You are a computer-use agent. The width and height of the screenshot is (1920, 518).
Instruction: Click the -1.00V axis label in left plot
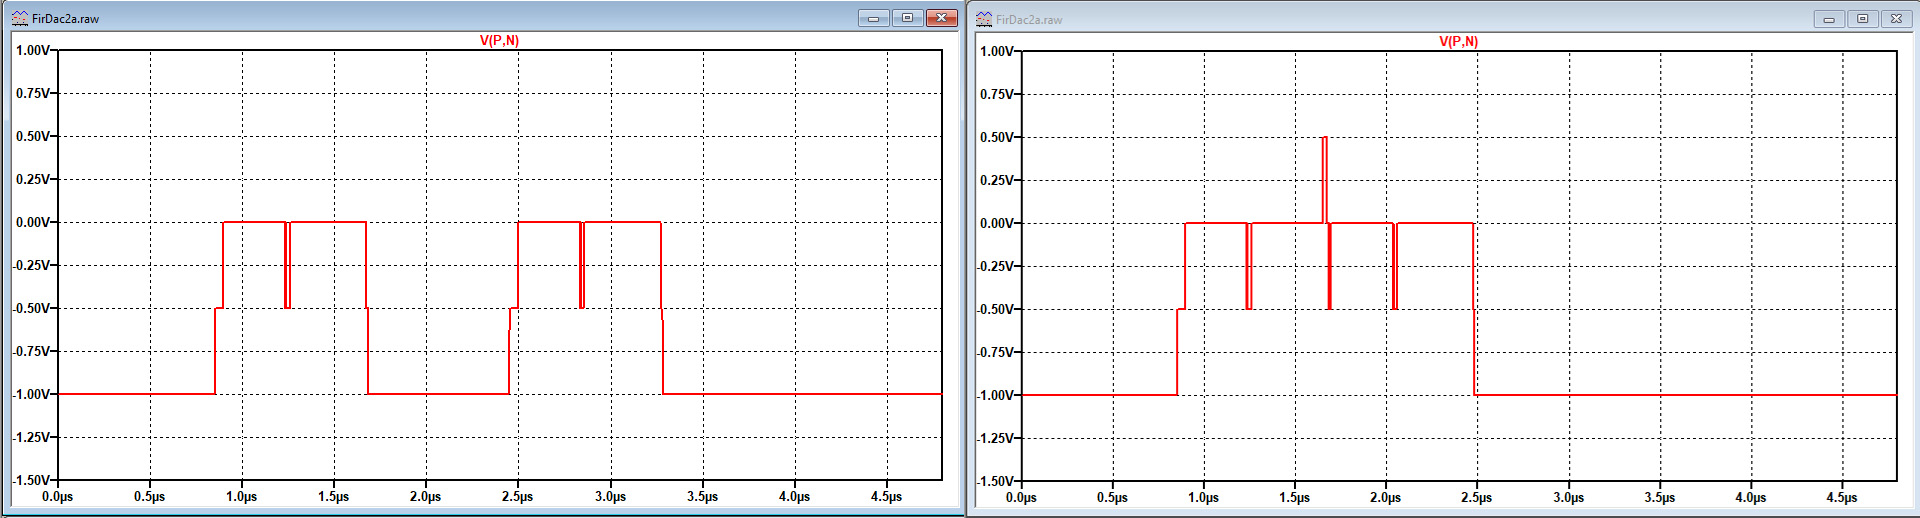pyautogui.click(x=31, y=394)
